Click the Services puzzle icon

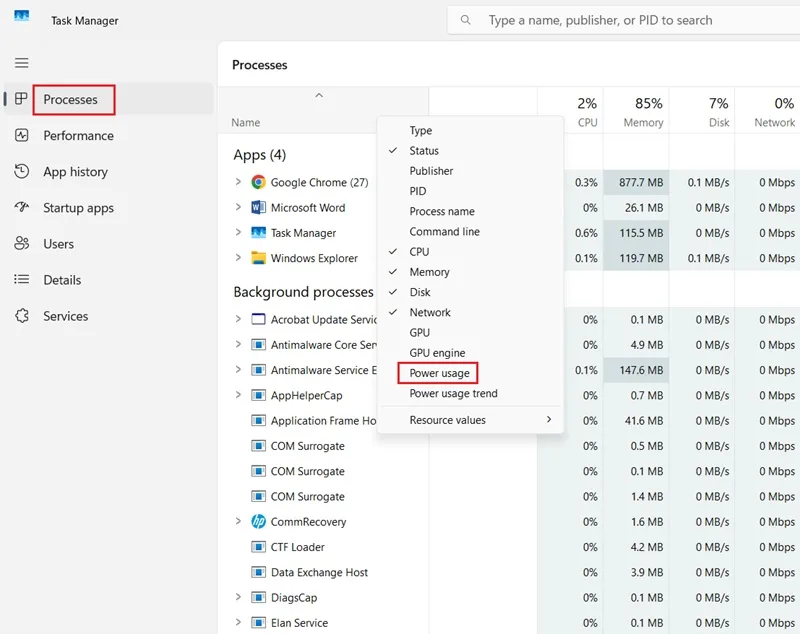[x=21, y=316]
